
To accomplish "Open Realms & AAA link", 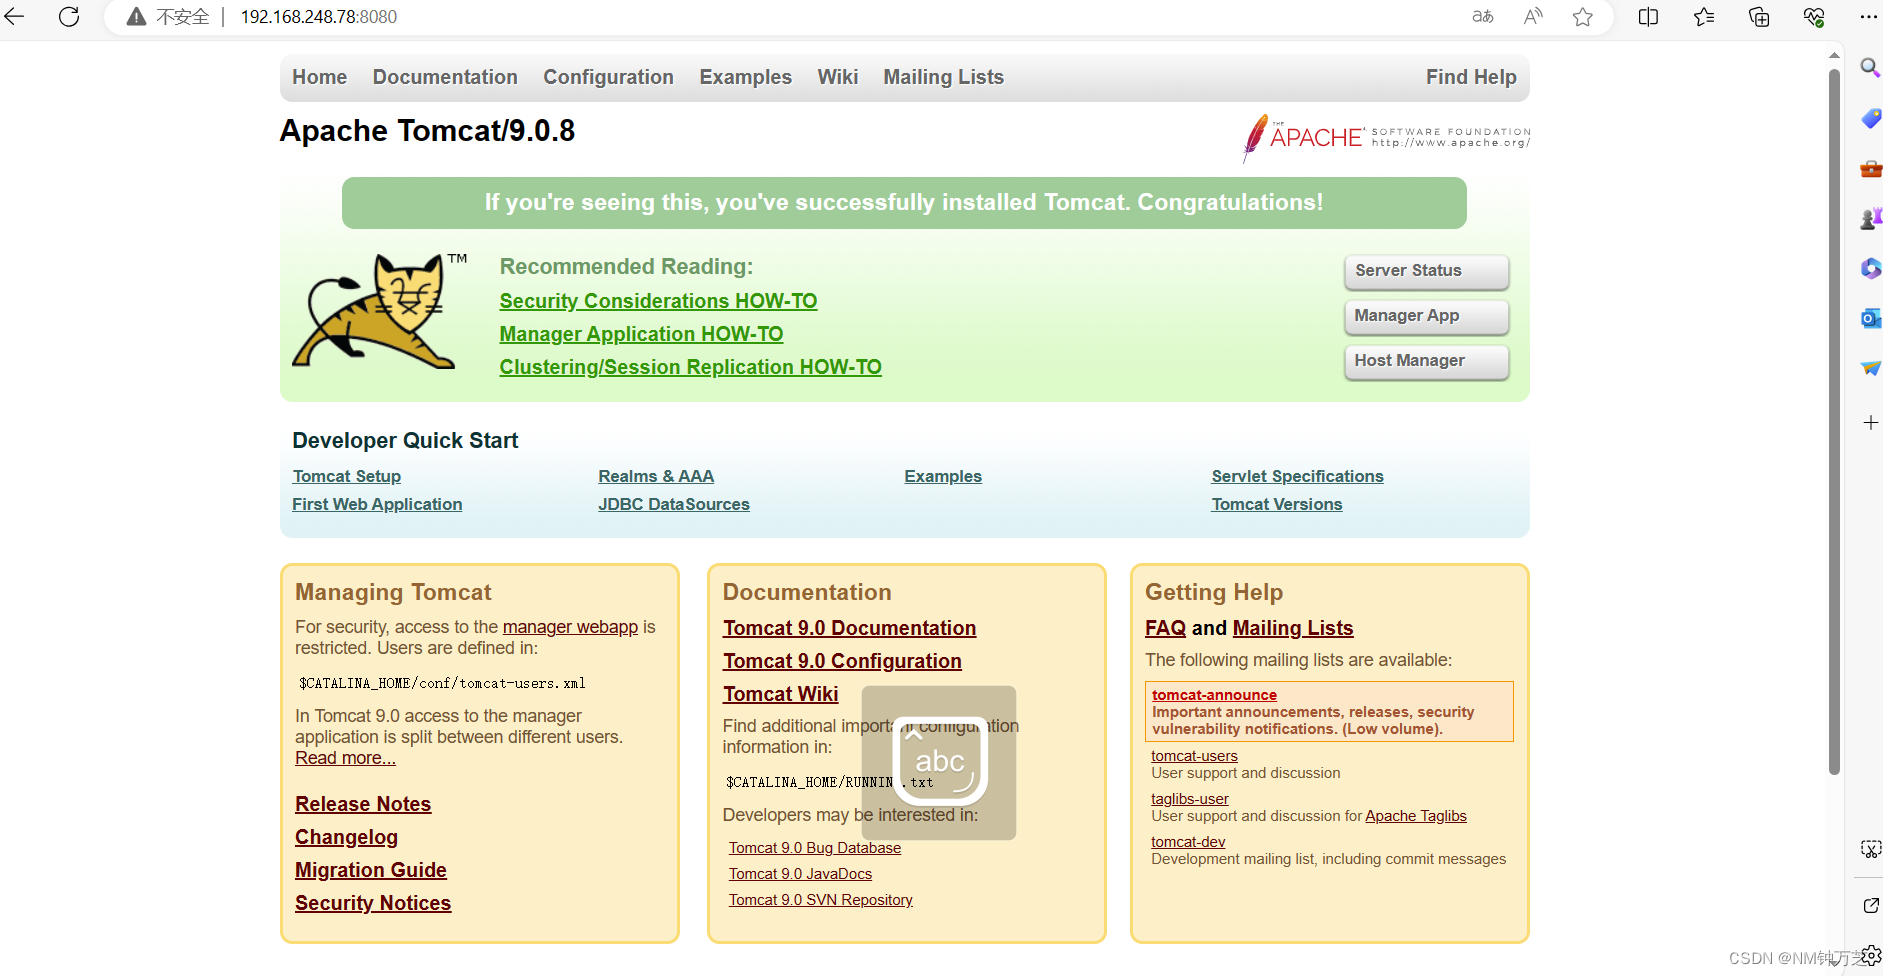I will [656, 476].
